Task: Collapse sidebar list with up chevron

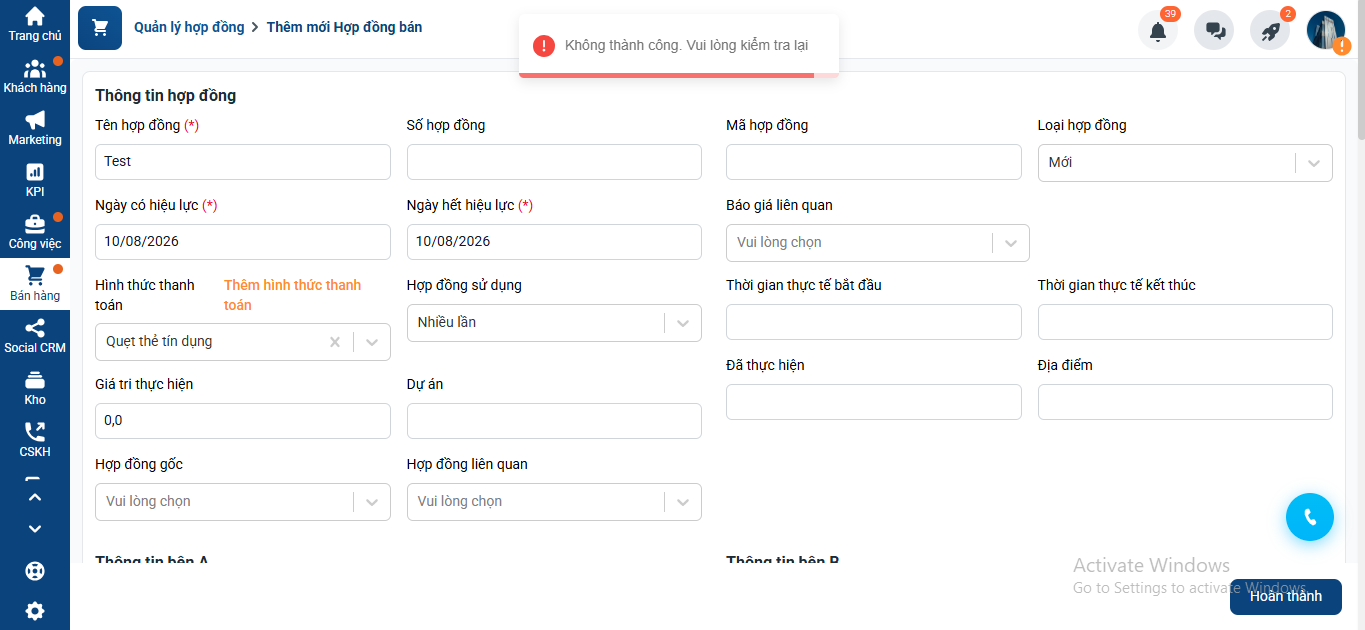Action: click(35, 497)
